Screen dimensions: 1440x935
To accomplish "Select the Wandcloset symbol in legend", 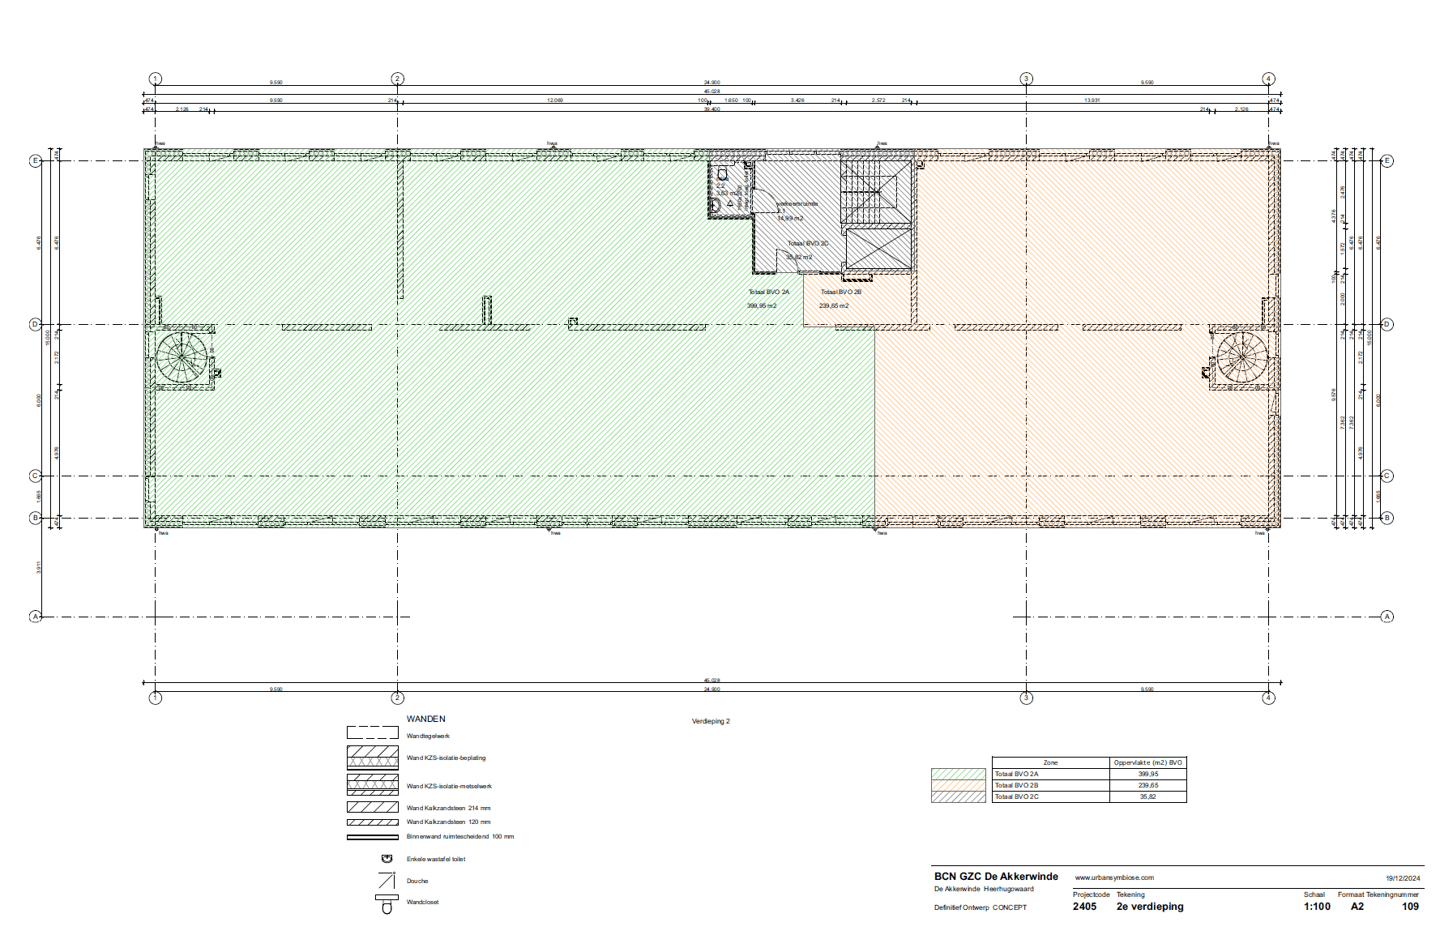I will [386, 903].
